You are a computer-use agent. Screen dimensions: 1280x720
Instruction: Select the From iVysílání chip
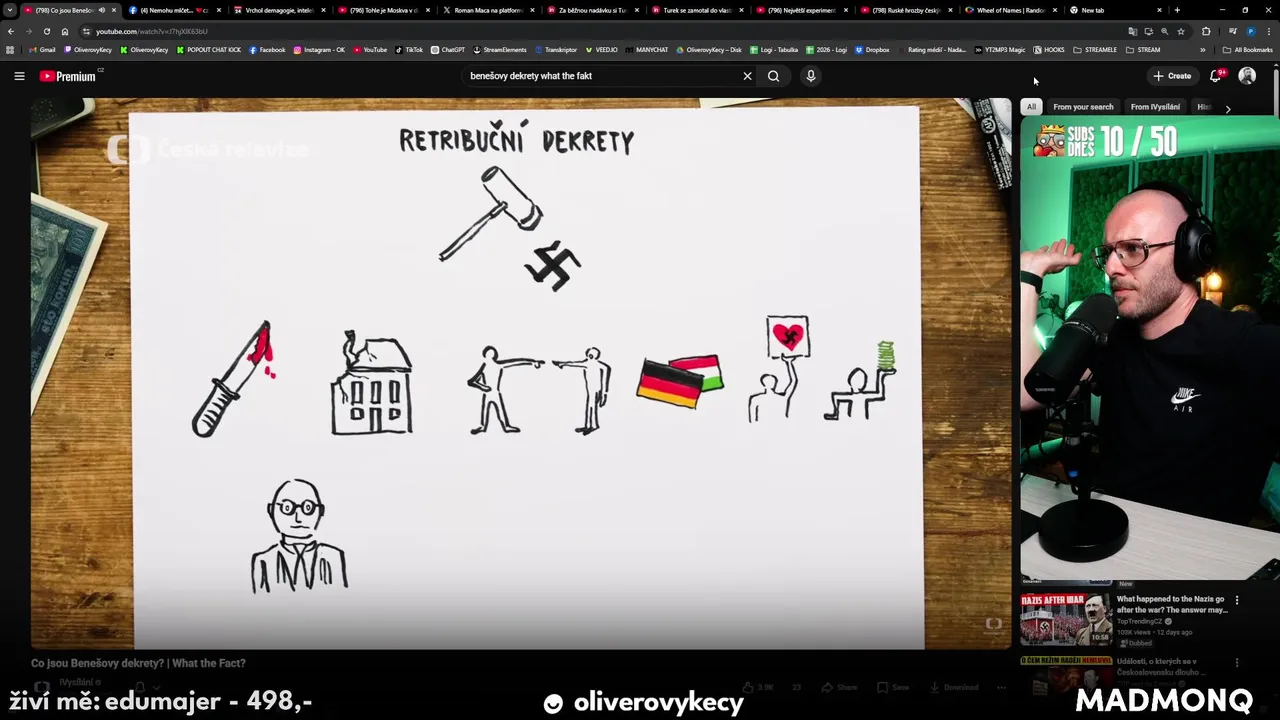tap(1155, 107)
